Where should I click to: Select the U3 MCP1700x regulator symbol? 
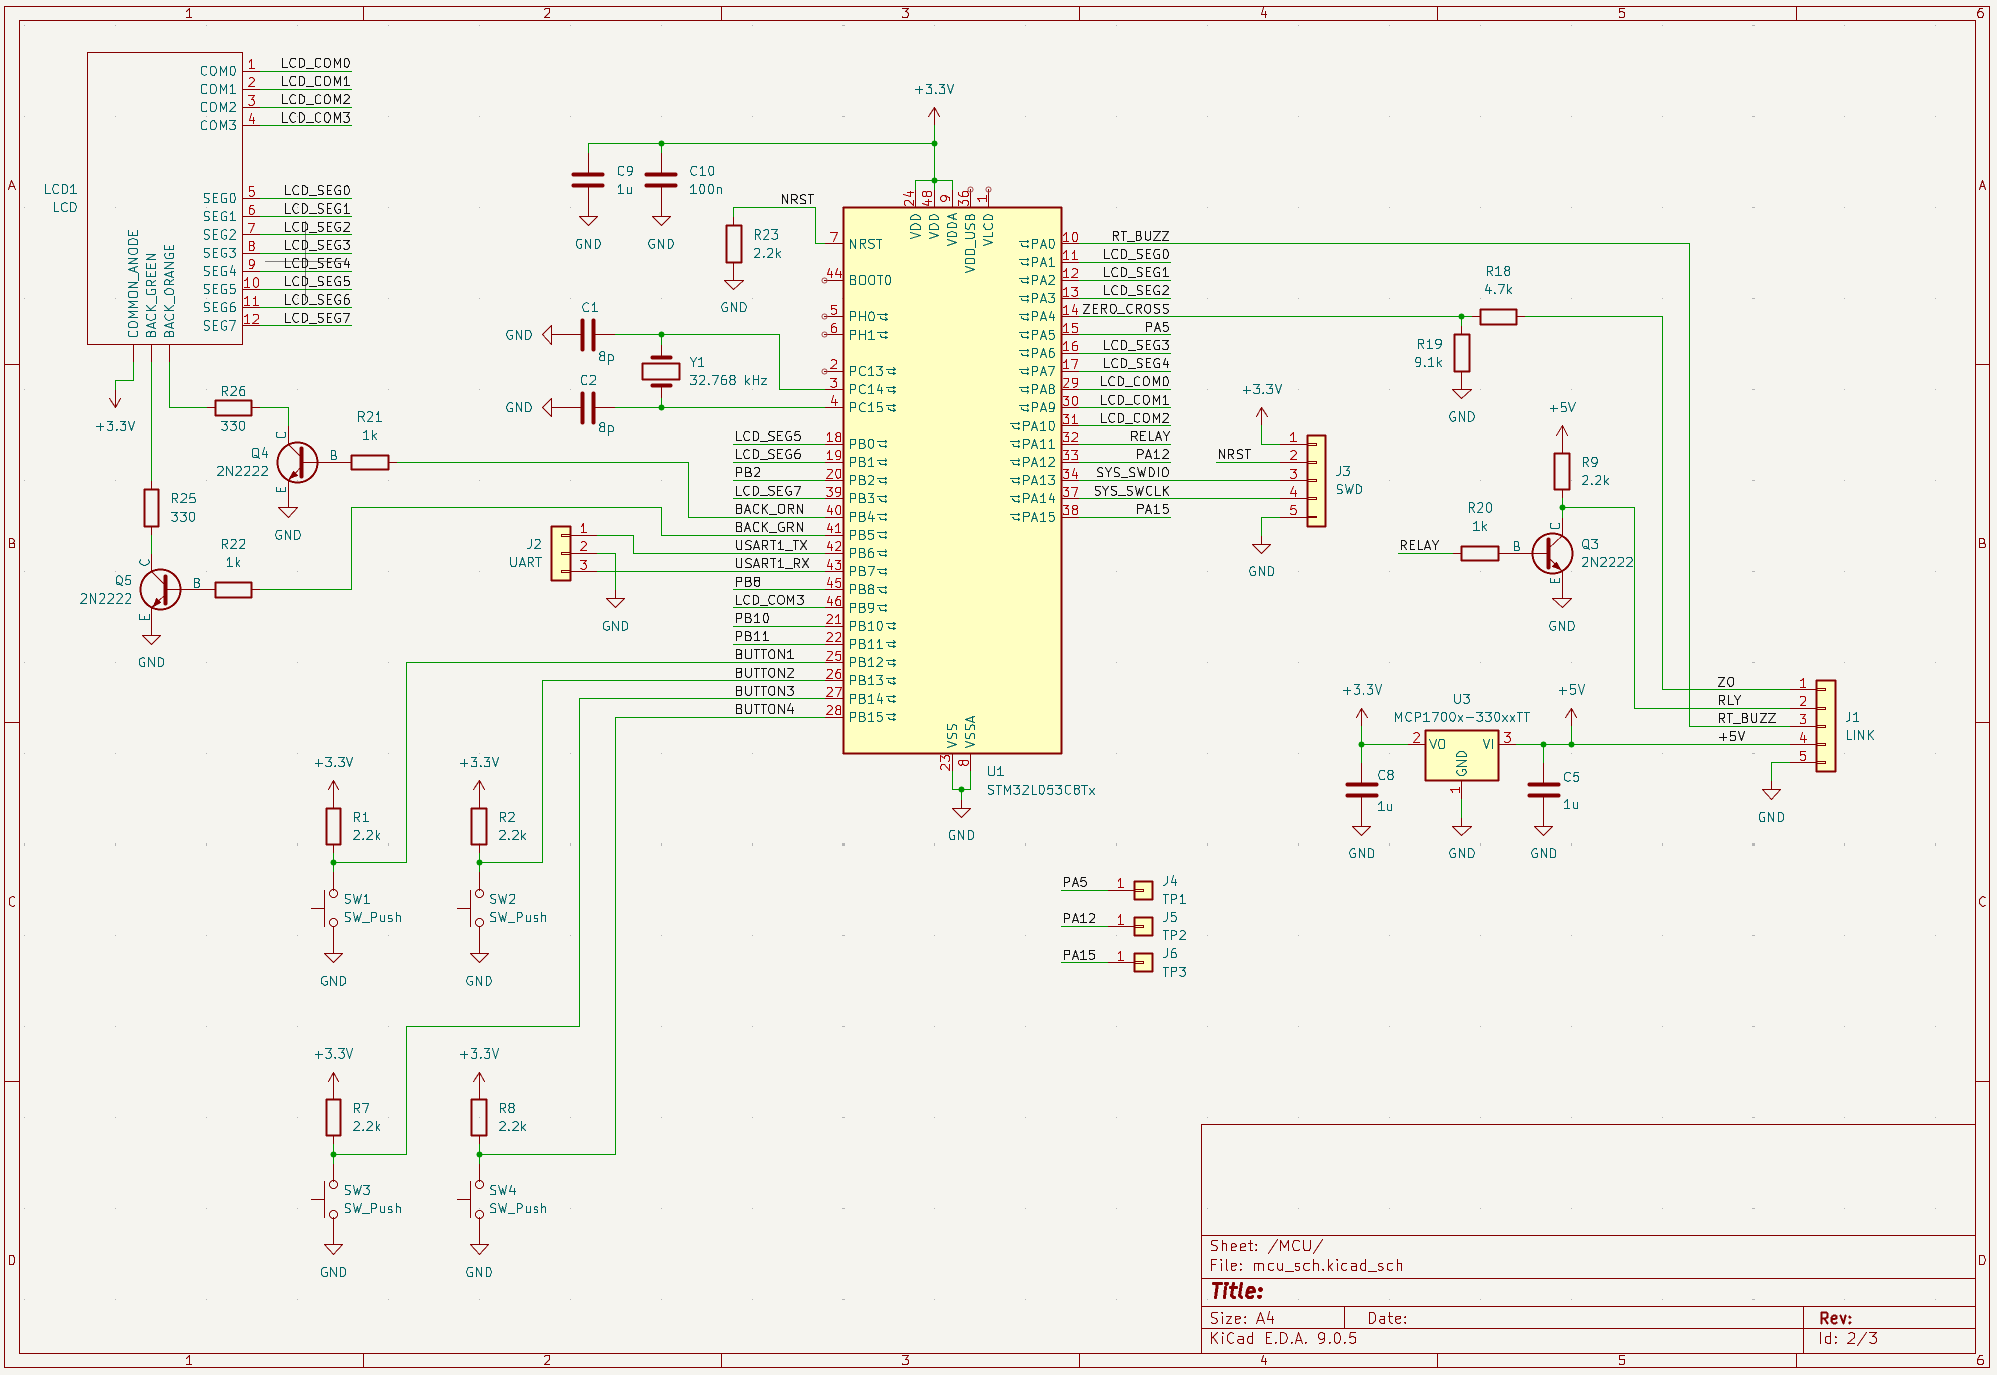point(1461,757)
